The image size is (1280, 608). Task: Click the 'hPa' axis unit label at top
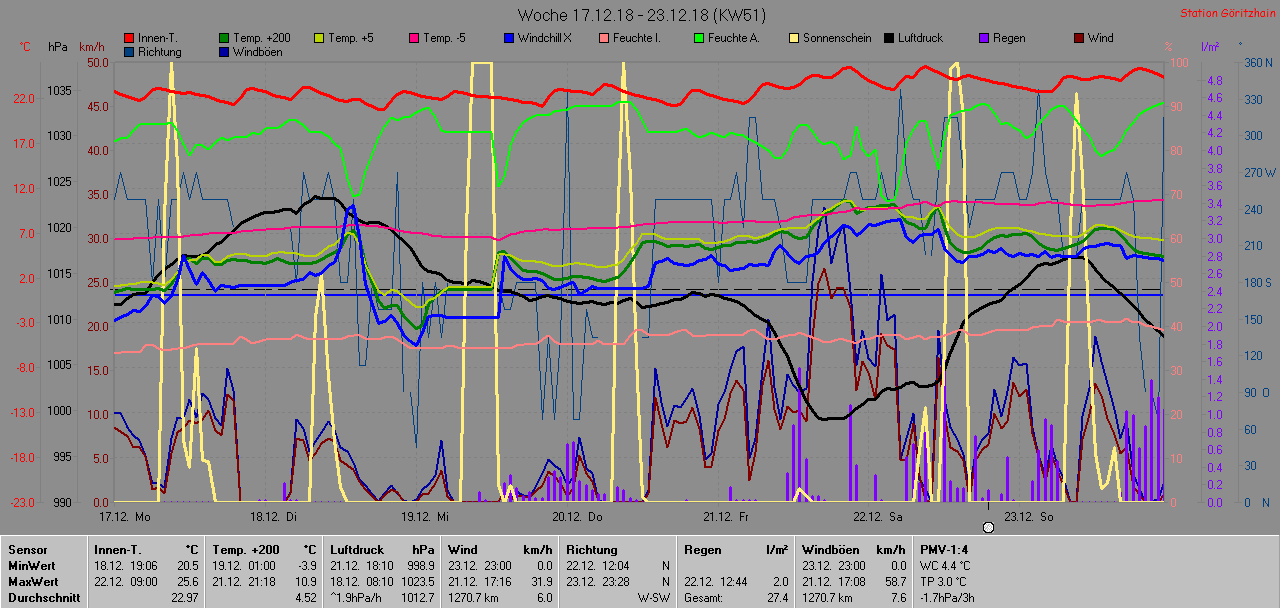(57, 47)
